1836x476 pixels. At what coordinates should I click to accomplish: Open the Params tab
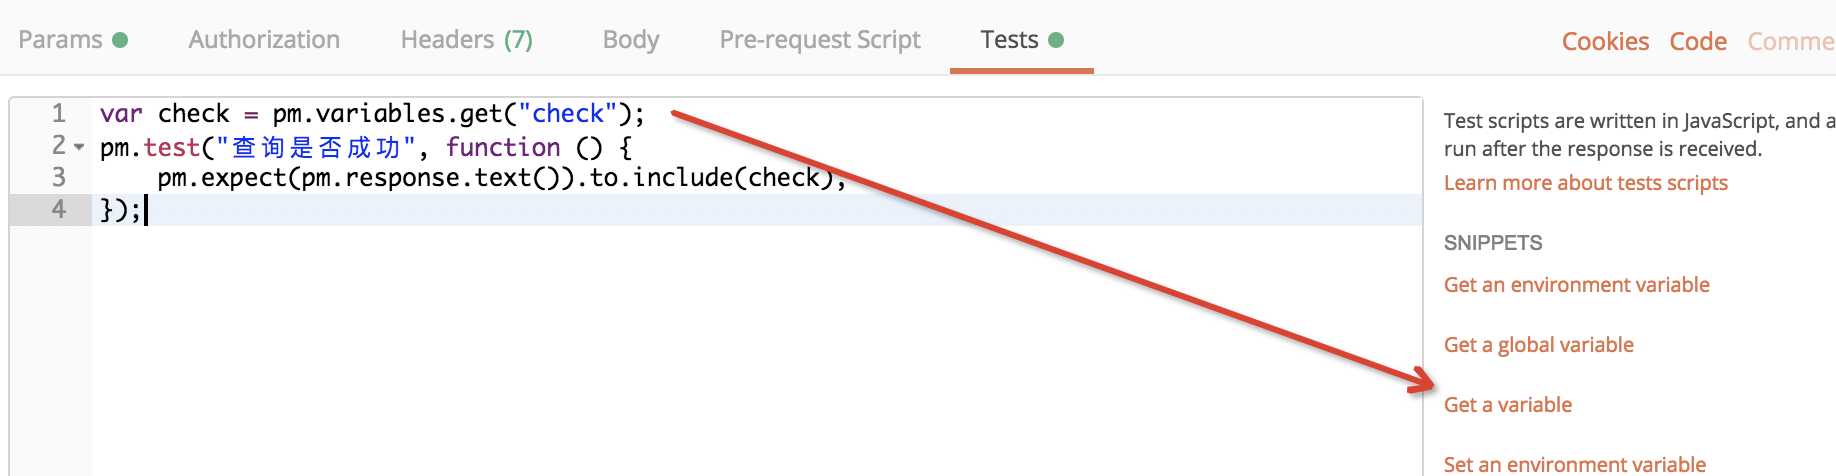point(72,40)
